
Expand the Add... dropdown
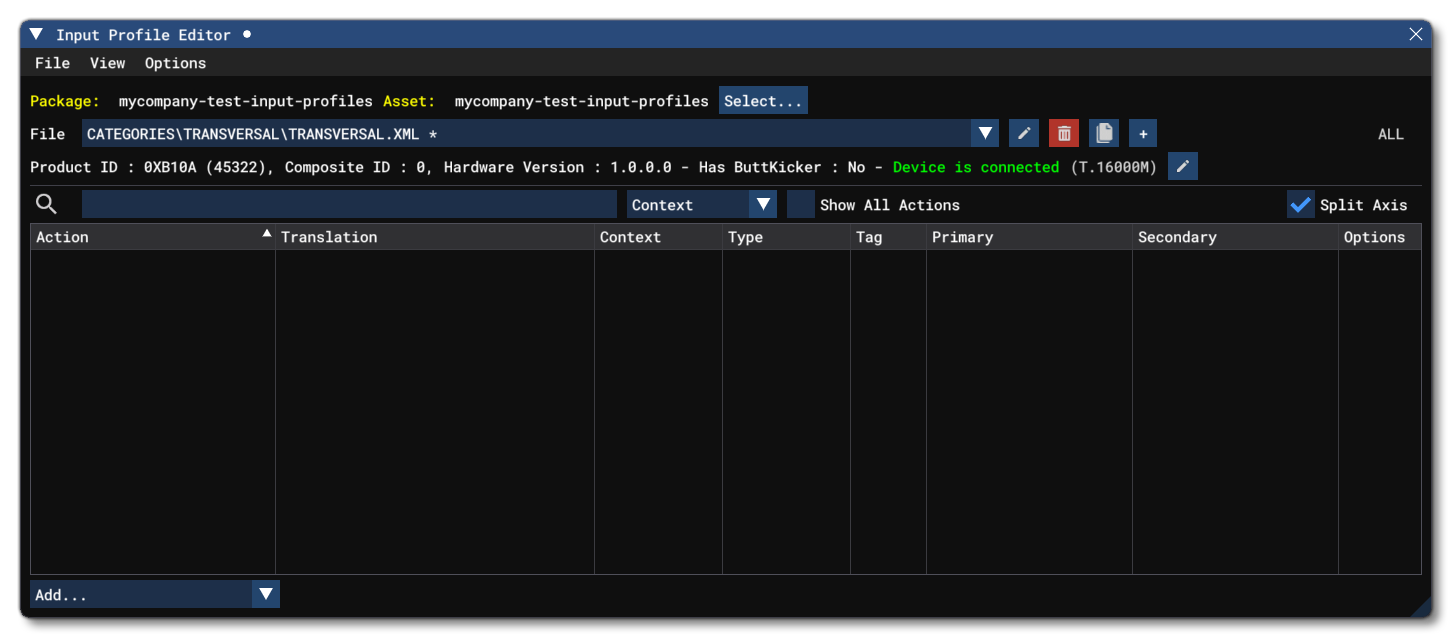[265, 594]
